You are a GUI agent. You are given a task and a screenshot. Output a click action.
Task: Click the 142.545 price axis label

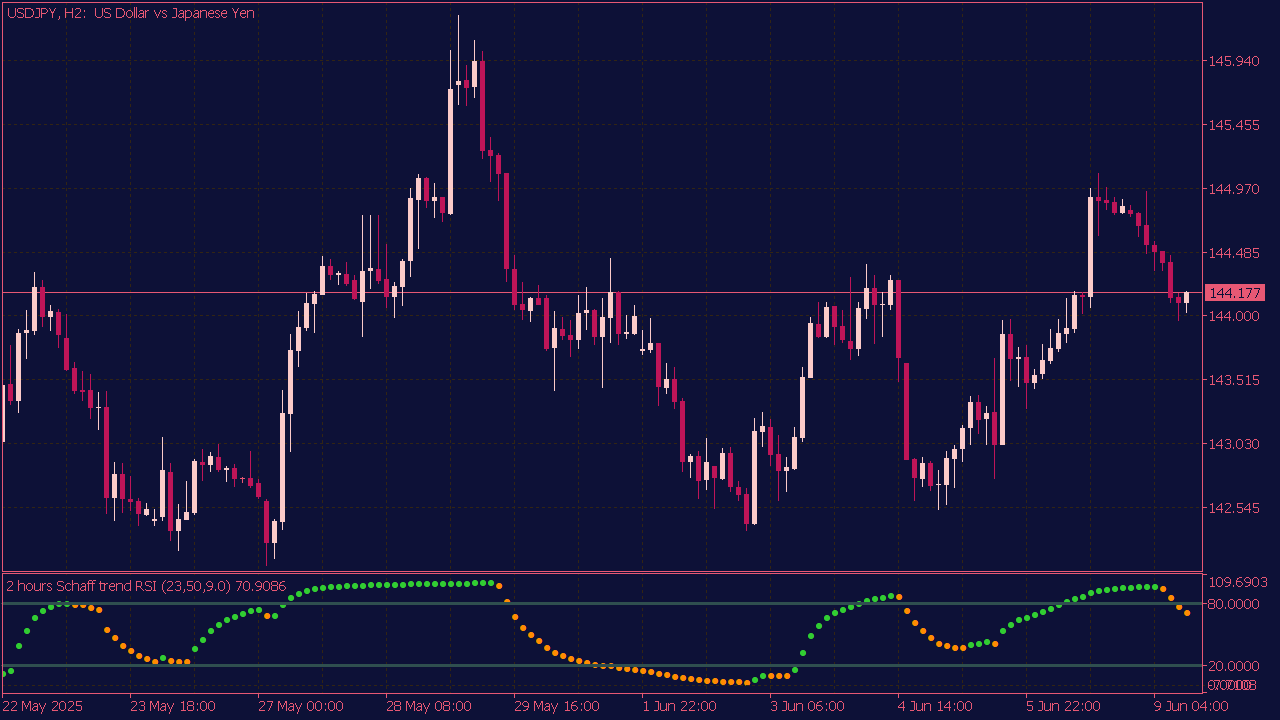(x=1234, y=508)
